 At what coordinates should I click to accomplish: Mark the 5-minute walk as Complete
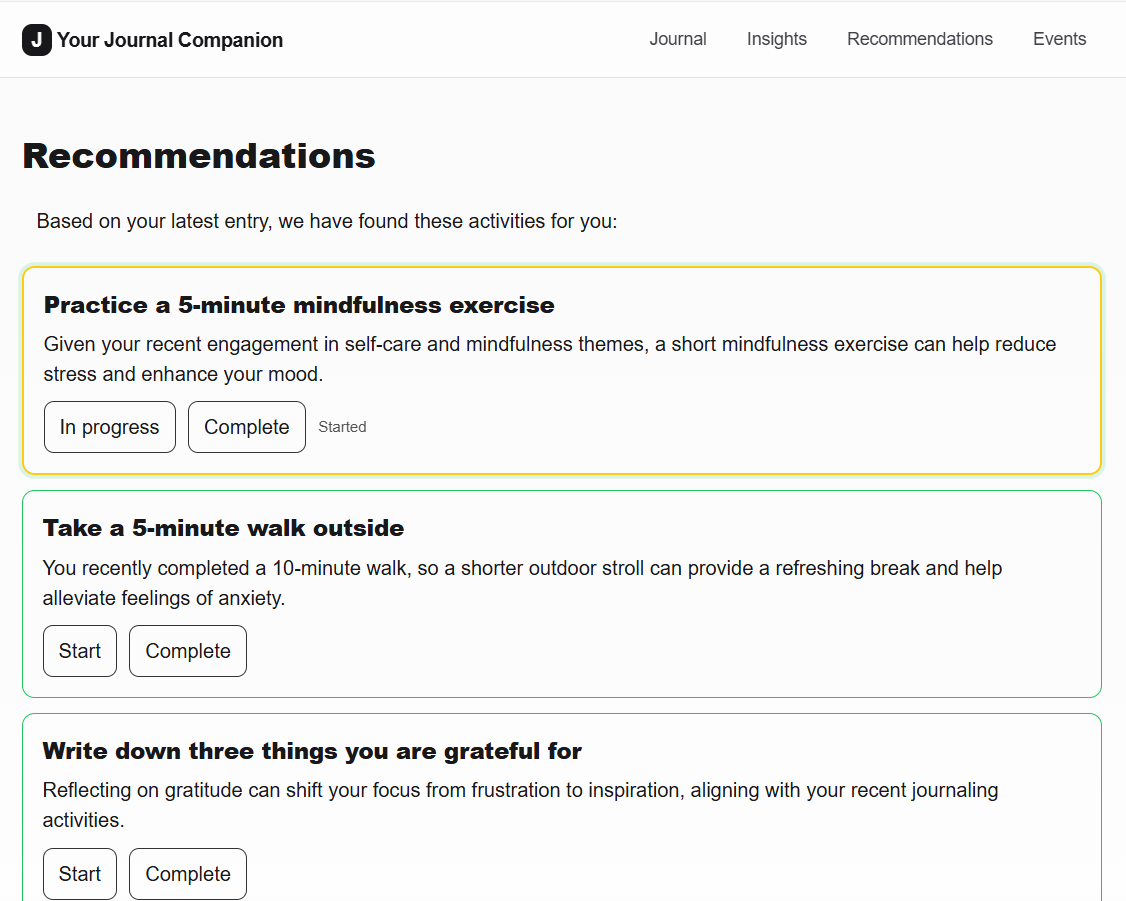tap(188, 651)
